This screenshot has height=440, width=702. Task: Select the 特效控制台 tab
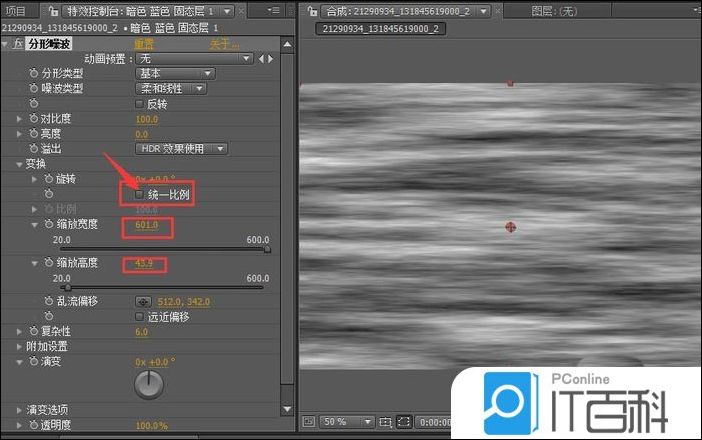pyautogui.click(x=141, y=10)
